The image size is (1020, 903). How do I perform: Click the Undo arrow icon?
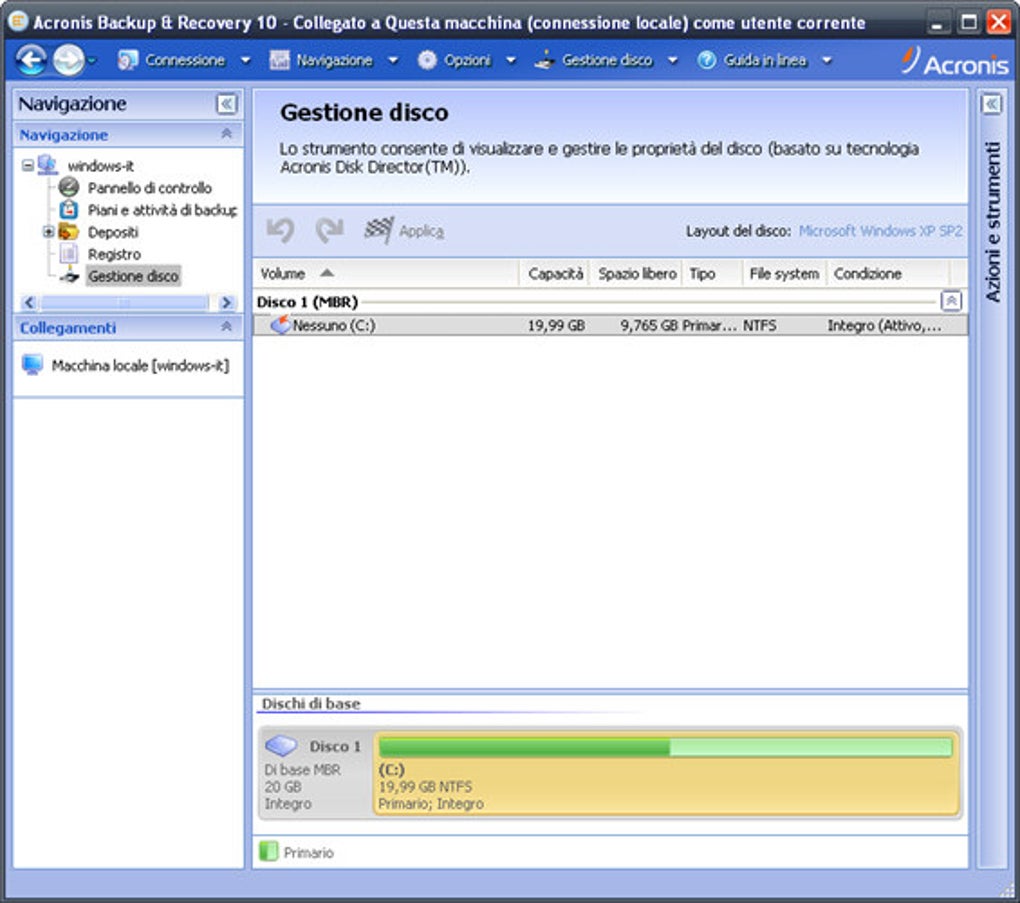283,228
